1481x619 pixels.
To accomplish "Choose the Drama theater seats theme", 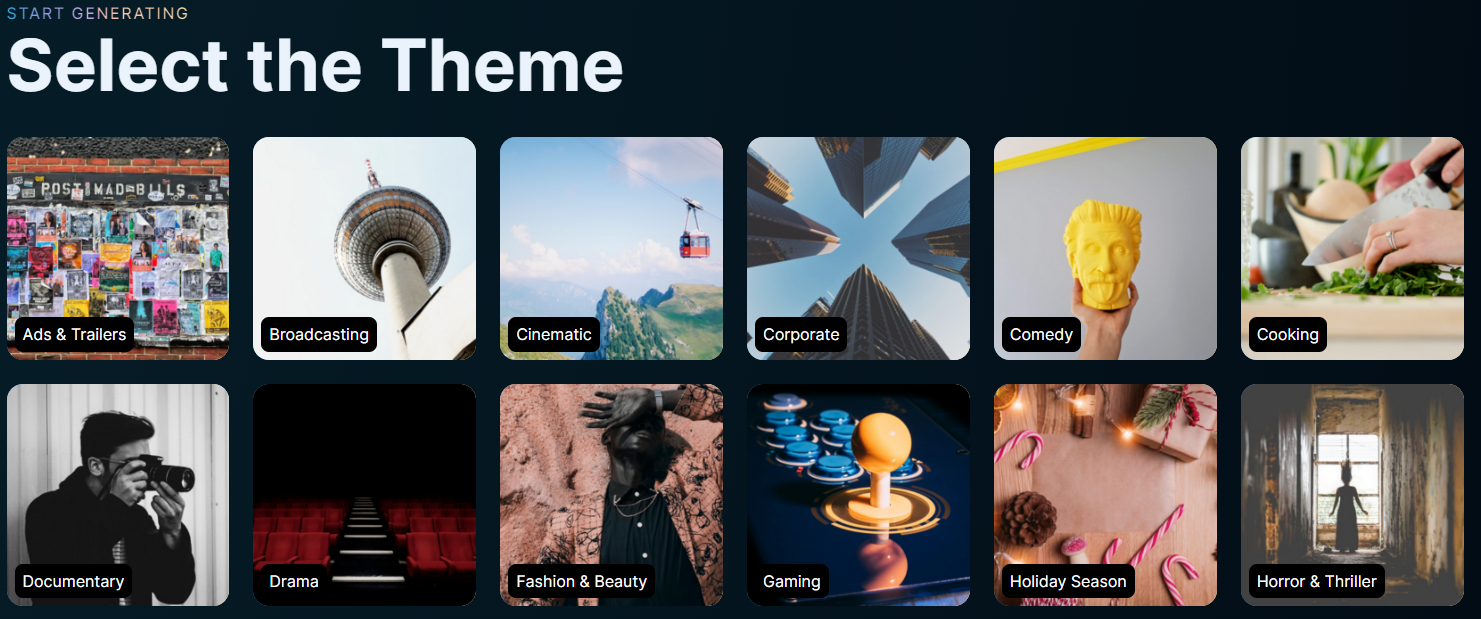I will coord(364,495).
